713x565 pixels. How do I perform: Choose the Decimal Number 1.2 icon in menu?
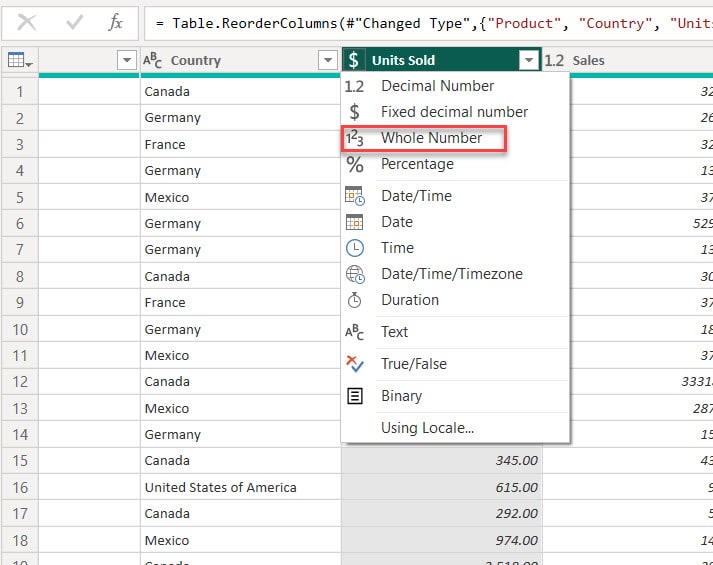(354, 86)
